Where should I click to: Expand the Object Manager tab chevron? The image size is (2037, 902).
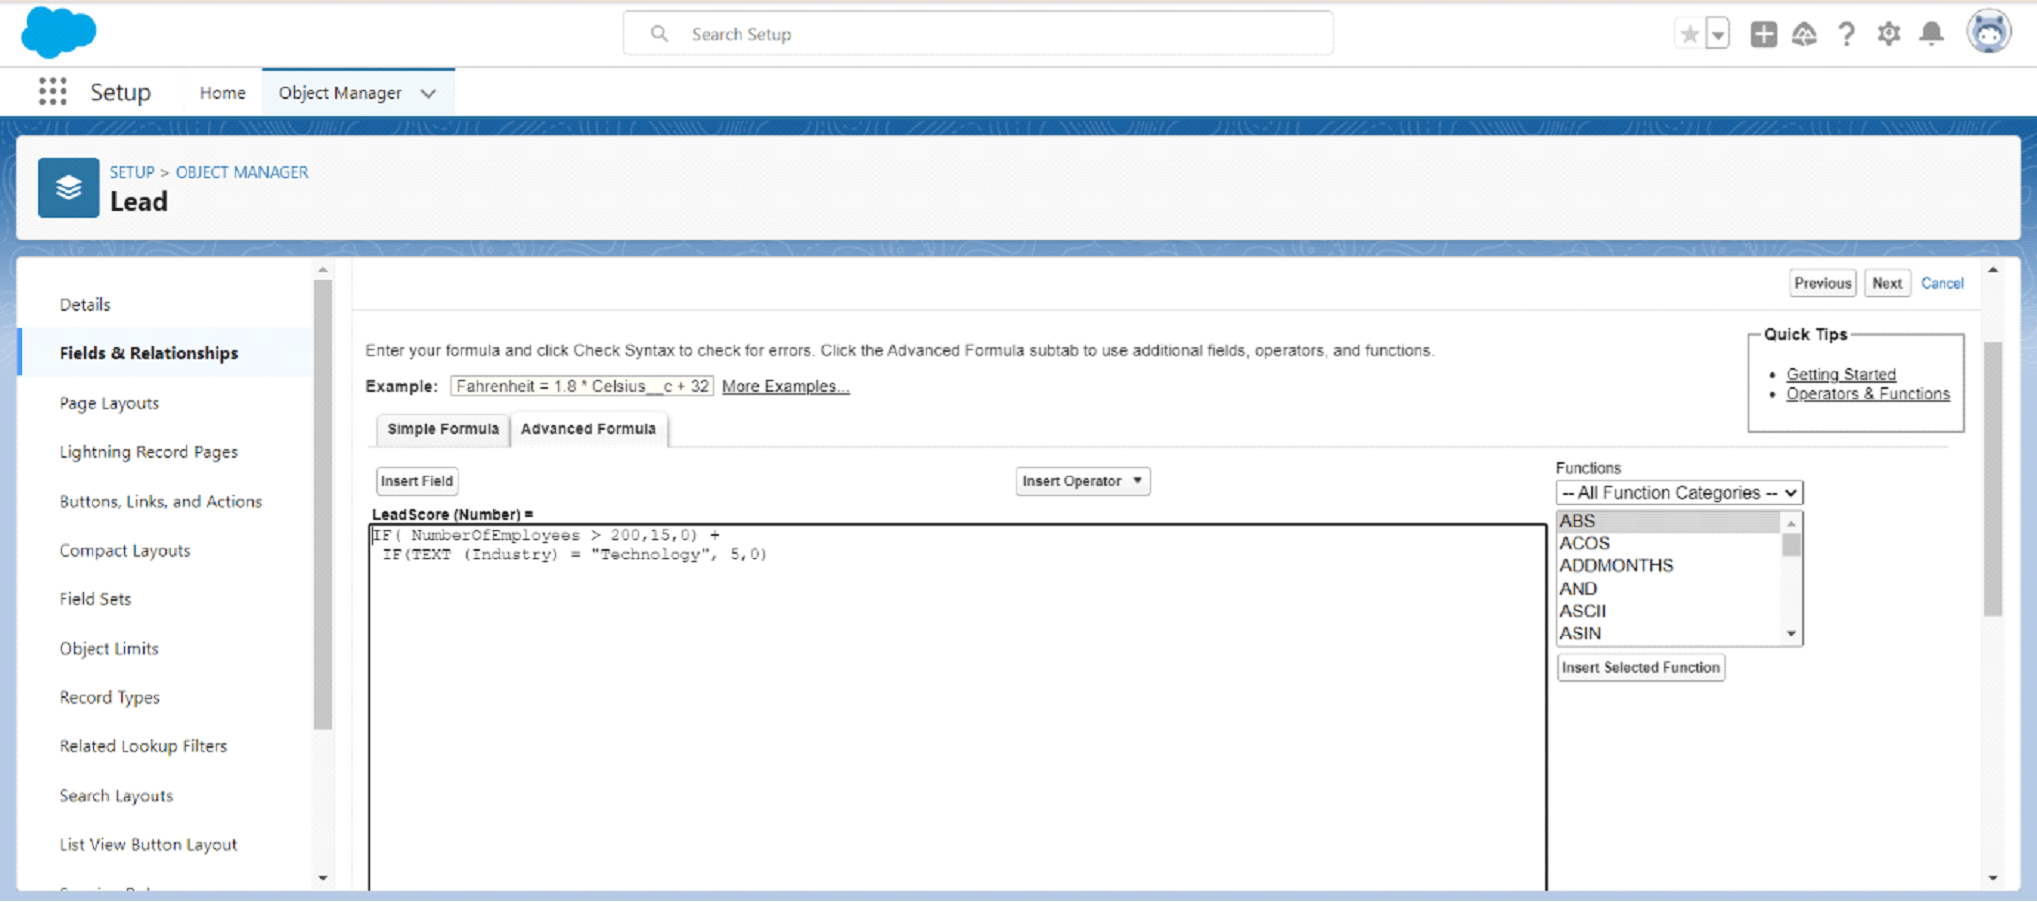[x=429, y=93]
